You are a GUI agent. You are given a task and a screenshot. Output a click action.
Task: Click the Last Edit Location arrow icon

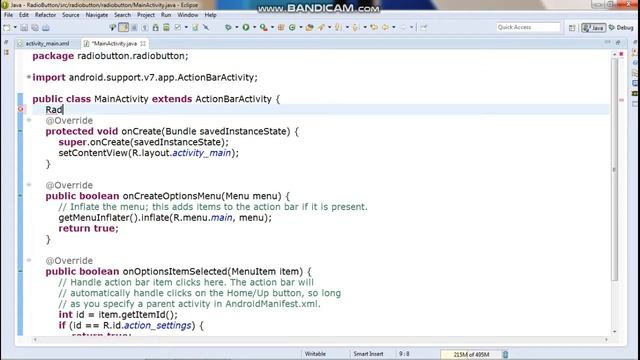pos(374,27)
